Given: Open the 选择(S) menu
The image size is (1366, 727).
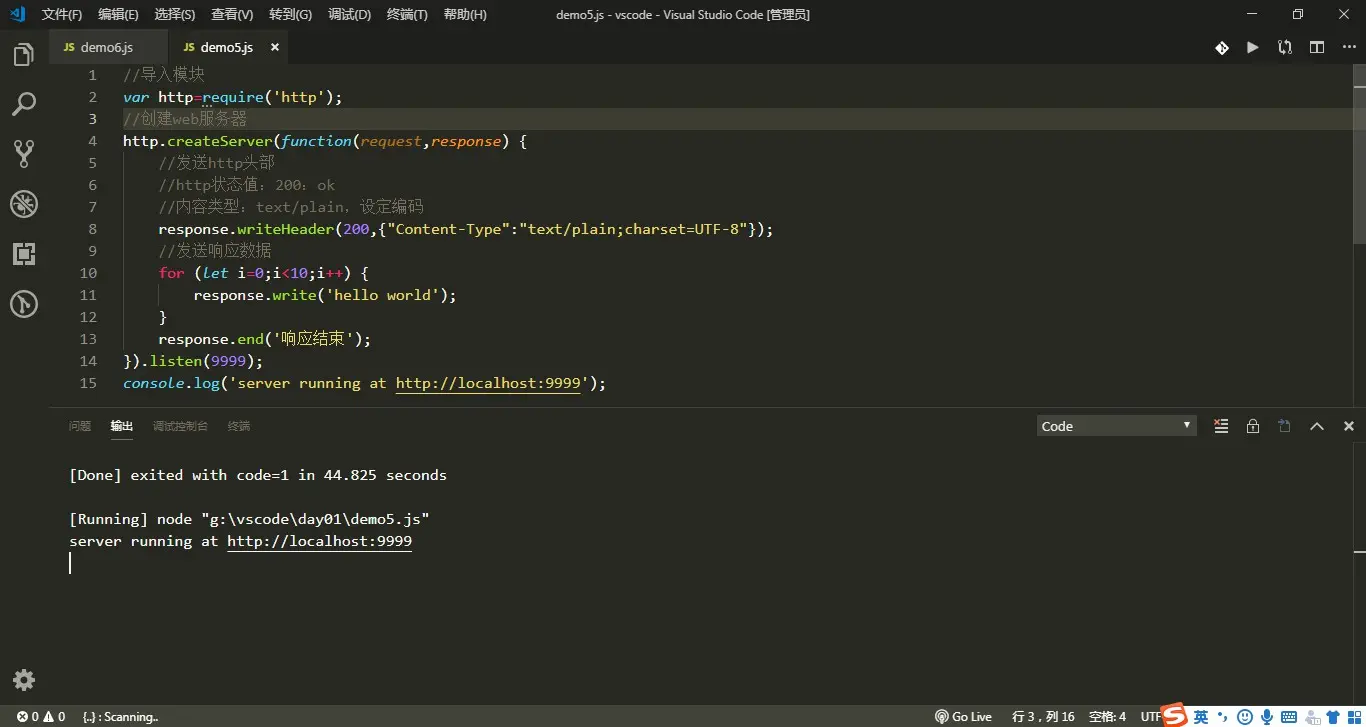Looking at the screenshot, I should [x=175, y=15].
